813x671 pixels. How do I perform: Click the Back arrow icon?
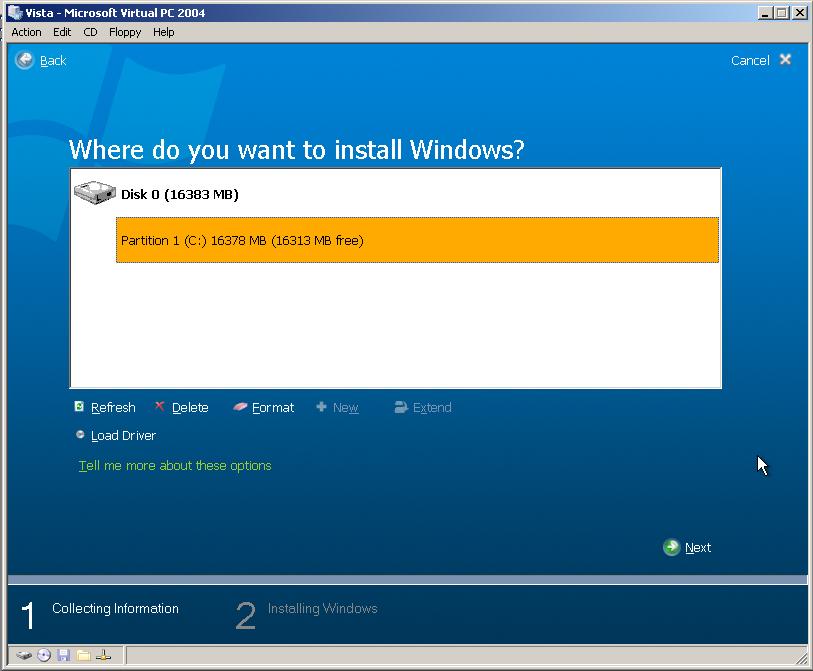pyautogui.click(x=24, y=60)
